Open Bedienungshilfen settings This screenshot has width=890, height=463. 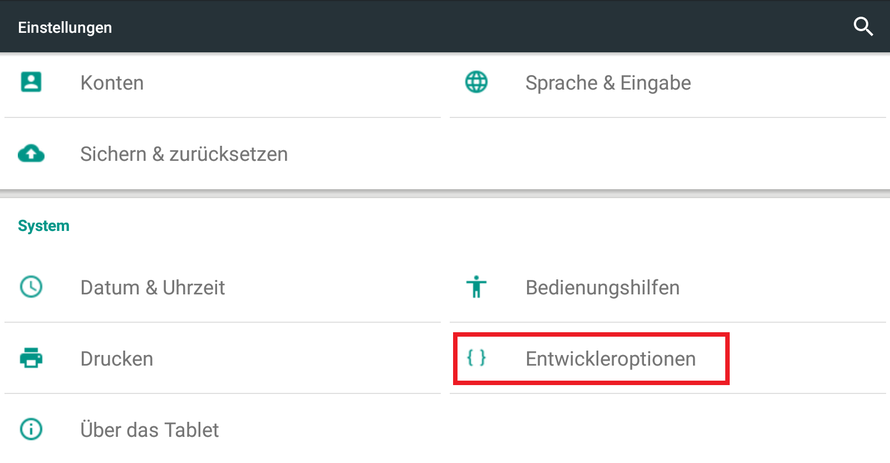[668, 287]
